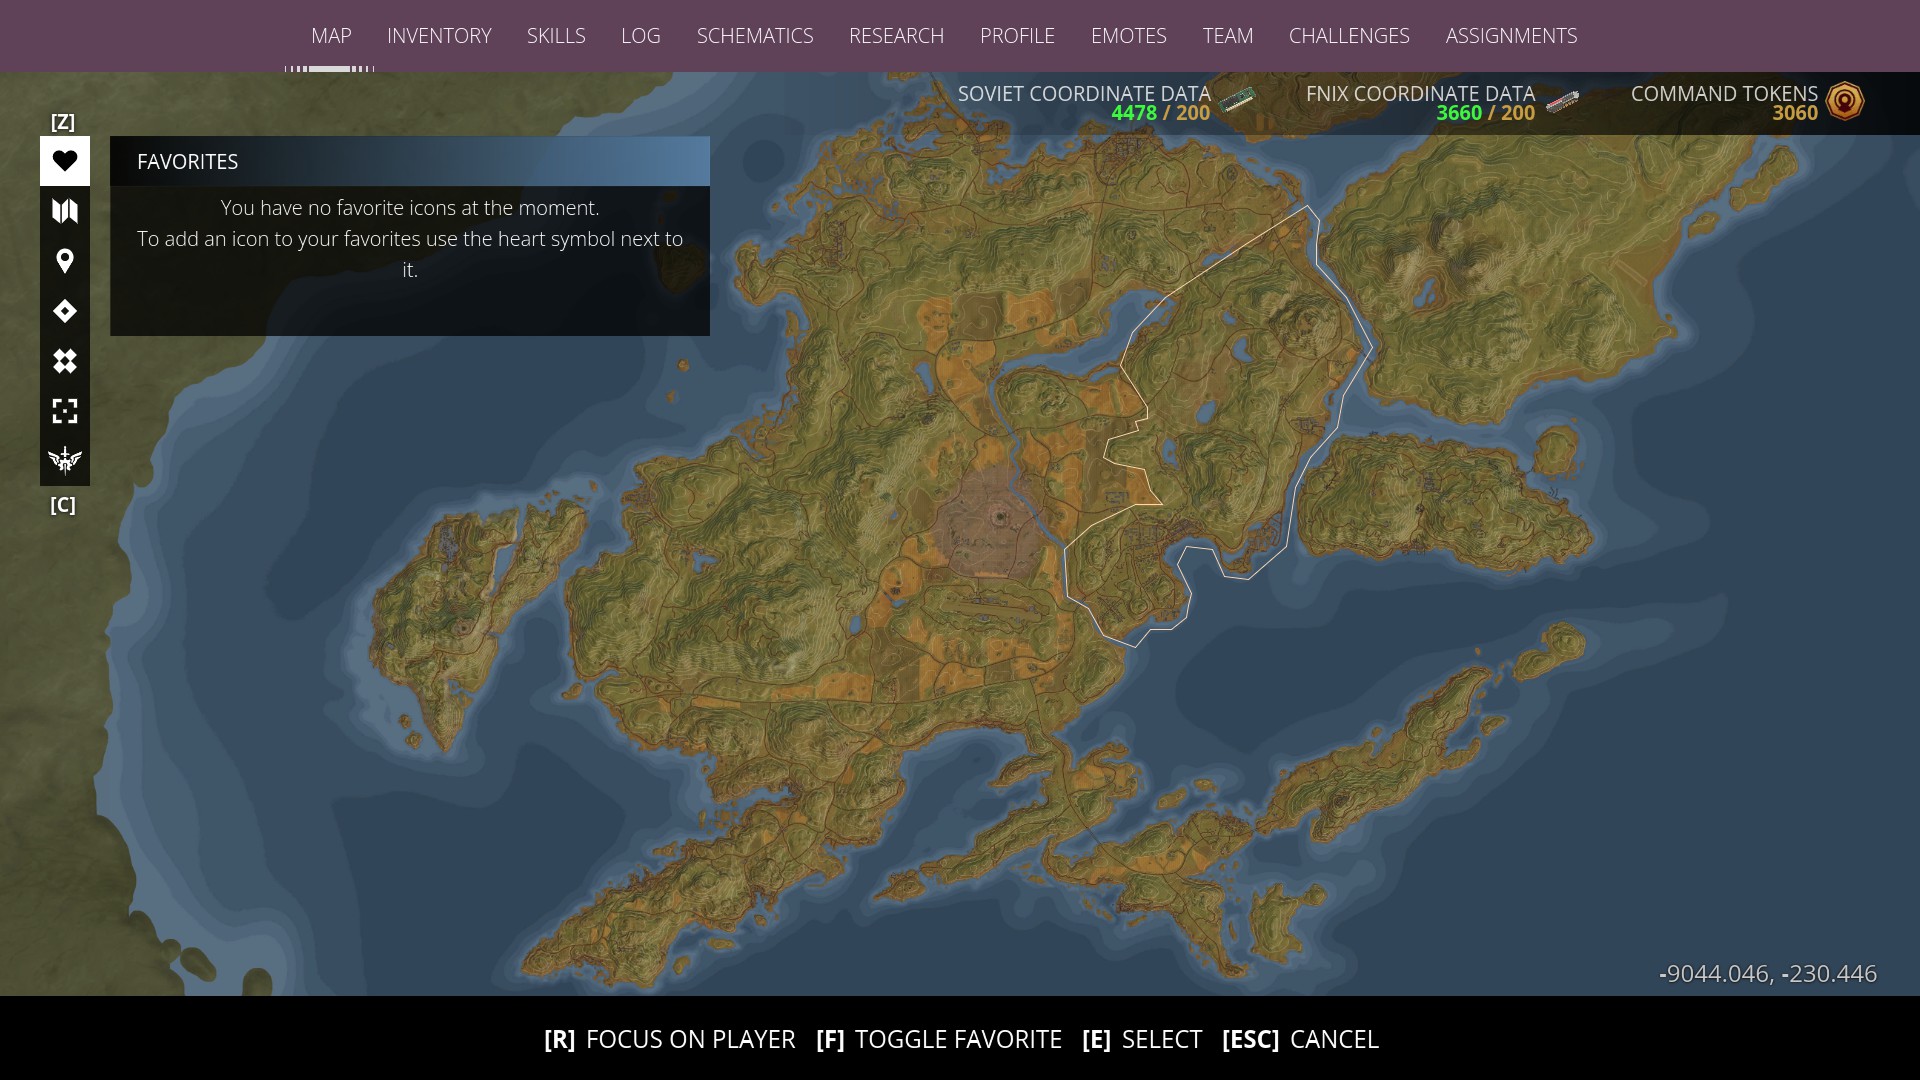This screenshot has width=1920, height=1080.
Task: Click the [Z] previous filter key hint
Action: [63, 122]
